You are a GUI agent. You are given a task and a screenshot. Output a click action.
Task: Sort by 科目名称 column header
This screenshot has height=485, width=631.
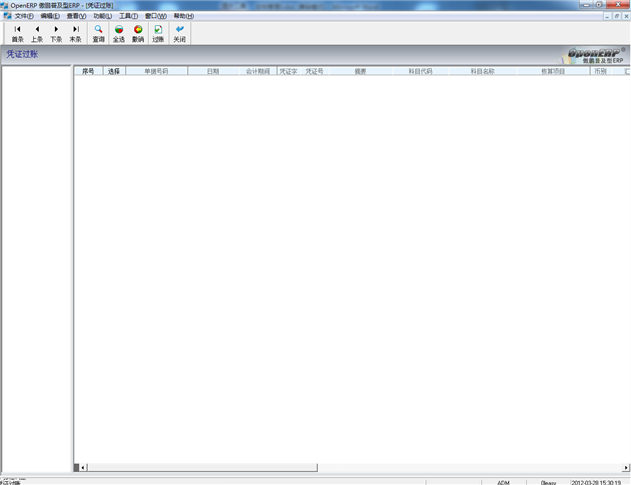click(x=482, y=72)
